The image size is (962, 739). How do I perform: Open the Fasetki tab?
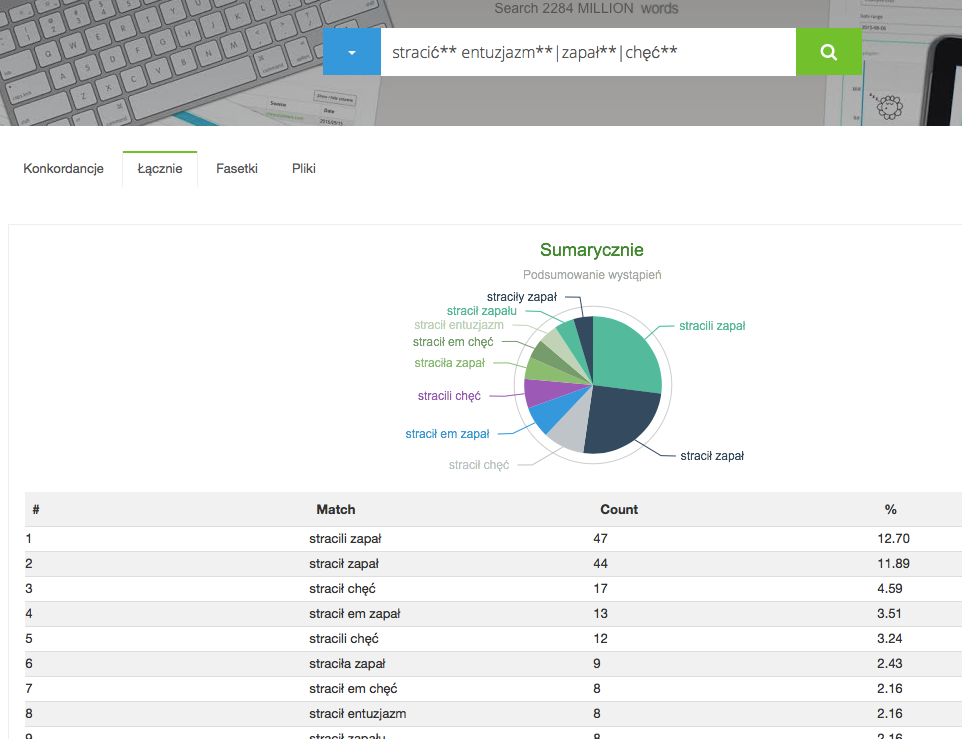(237, 169)
